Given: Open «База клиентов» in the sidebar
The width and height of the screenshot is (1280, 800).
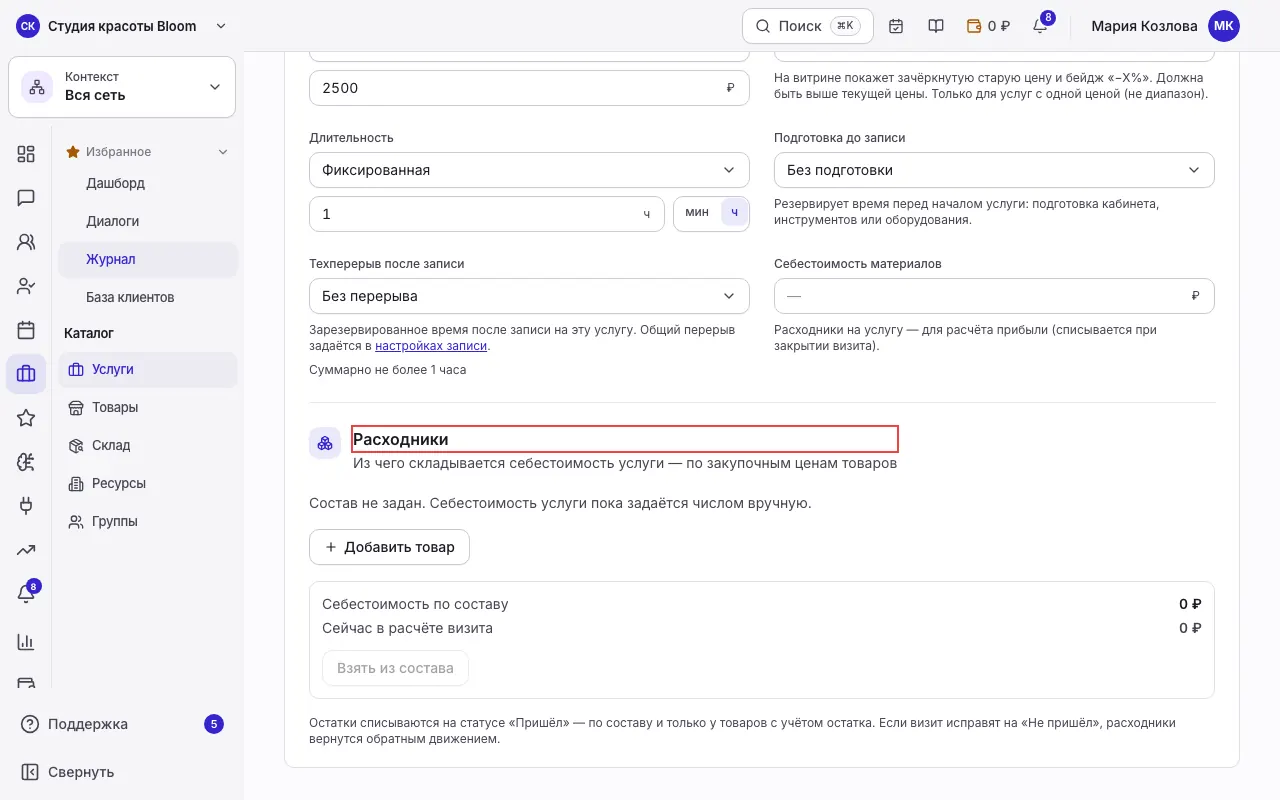Looking at the screenshot, I should pos(148,297).
